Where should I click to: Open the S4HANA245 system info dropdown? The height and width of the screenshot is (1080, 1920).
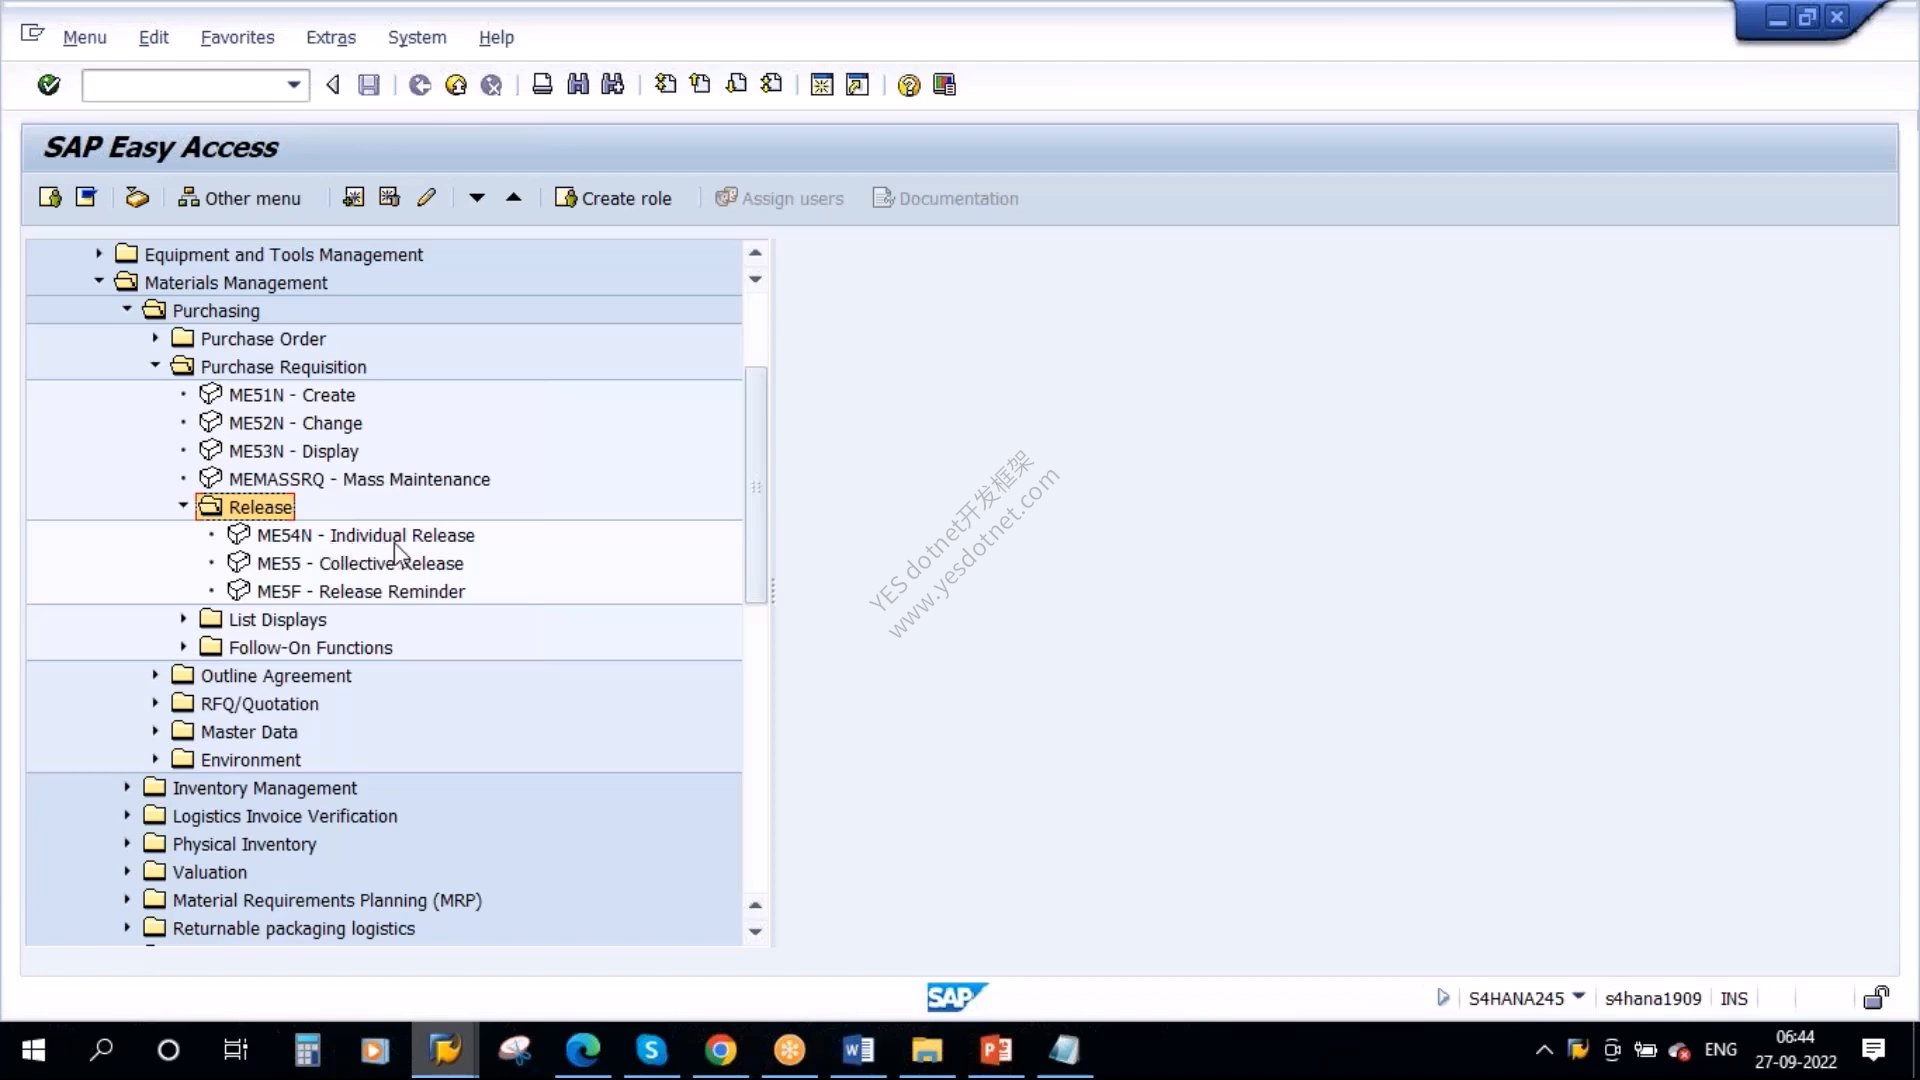(x=1579, y=997)
